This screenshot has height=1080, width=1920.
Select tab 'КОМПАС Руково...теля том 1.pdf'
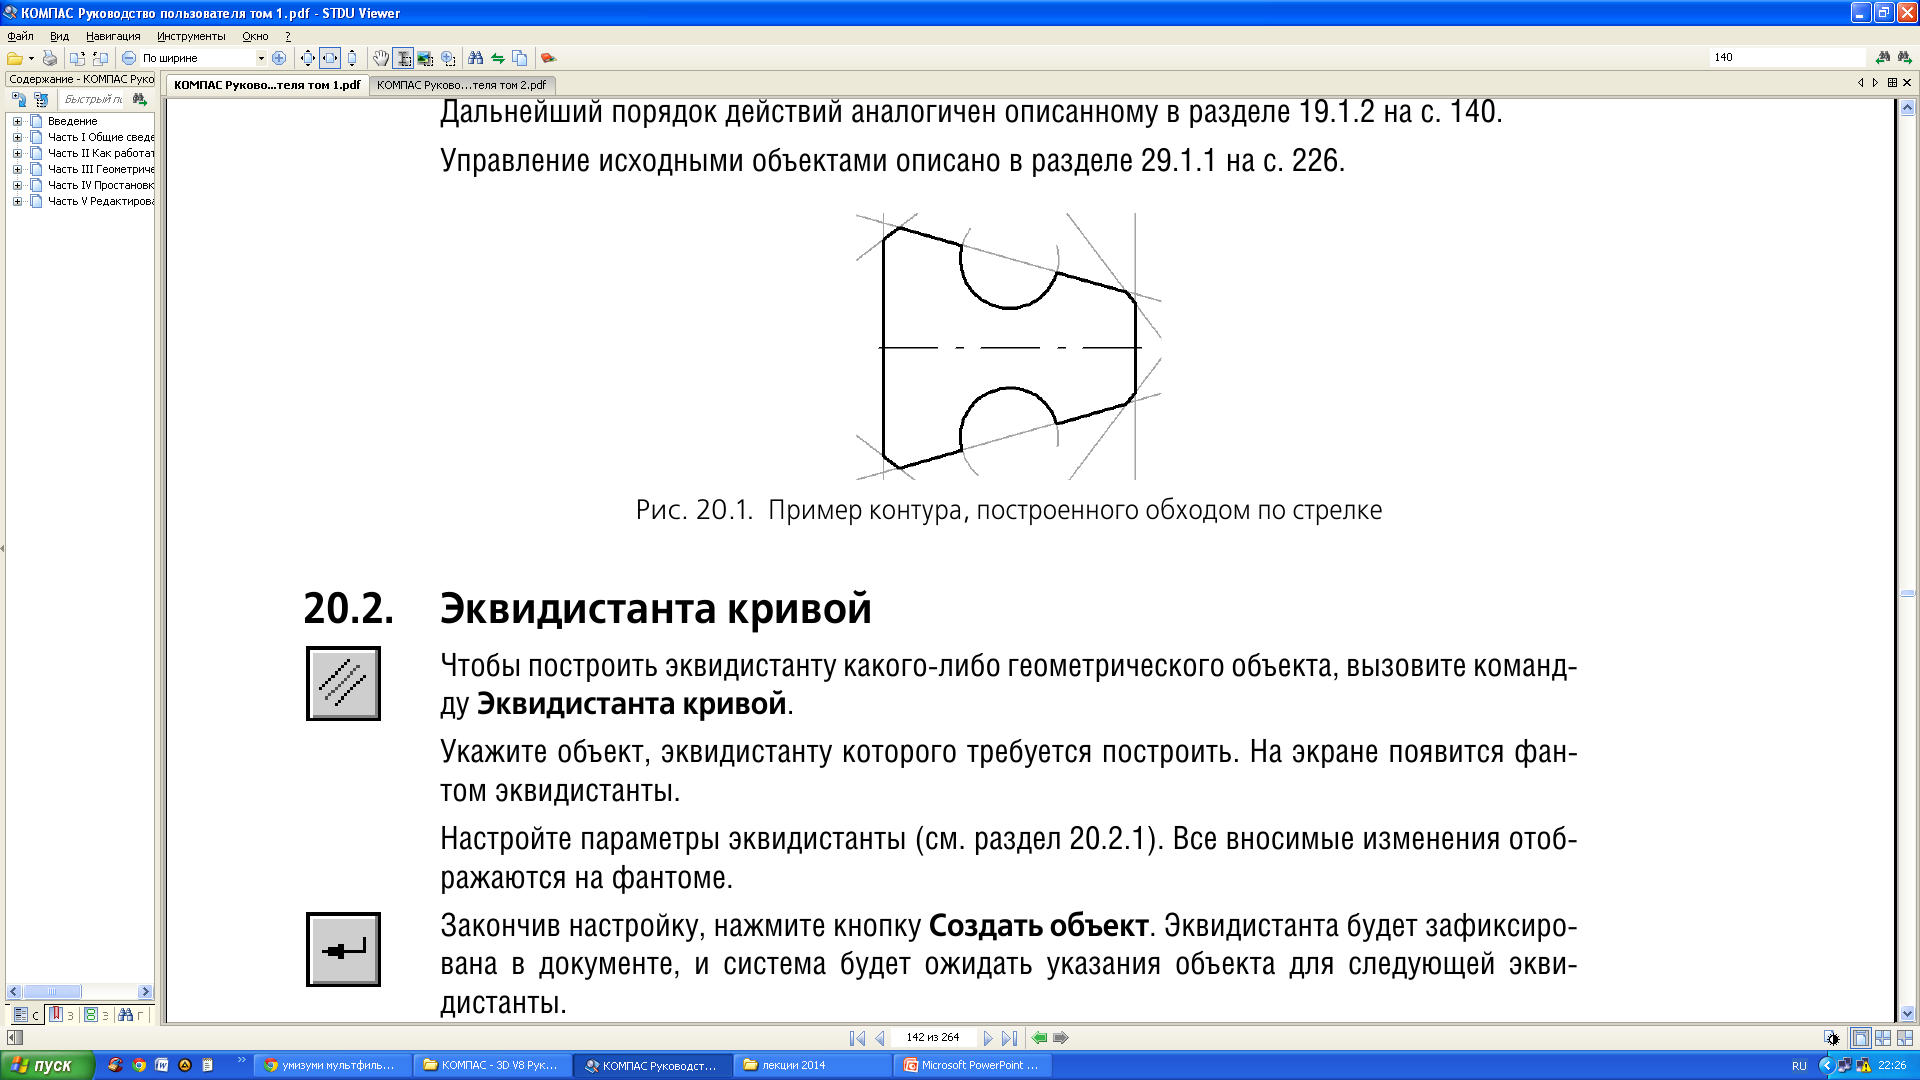[267, 85]
